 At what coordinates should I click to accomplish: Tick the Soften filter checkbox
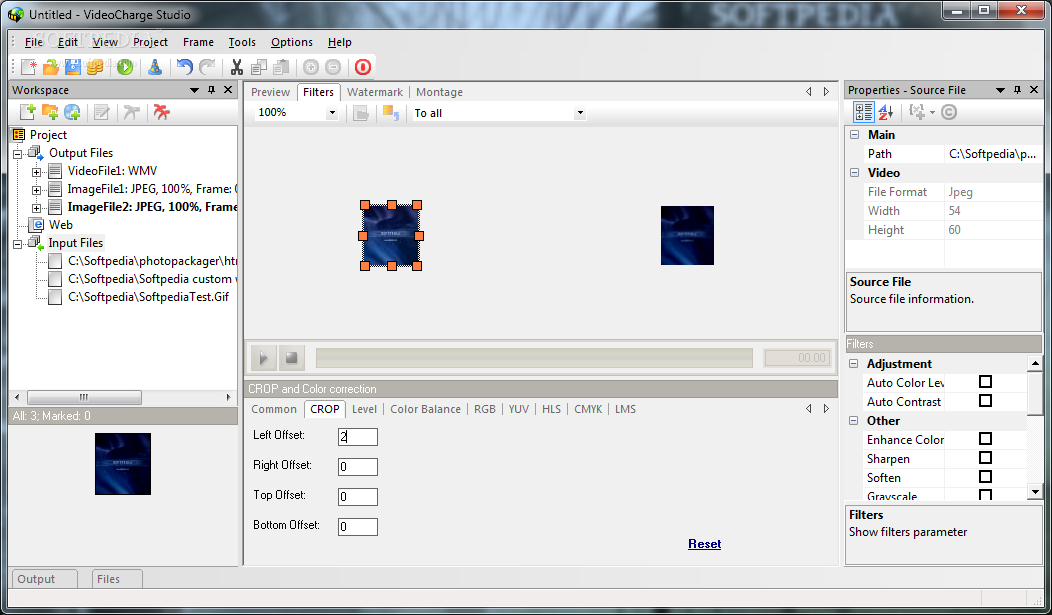pos(986,476)
